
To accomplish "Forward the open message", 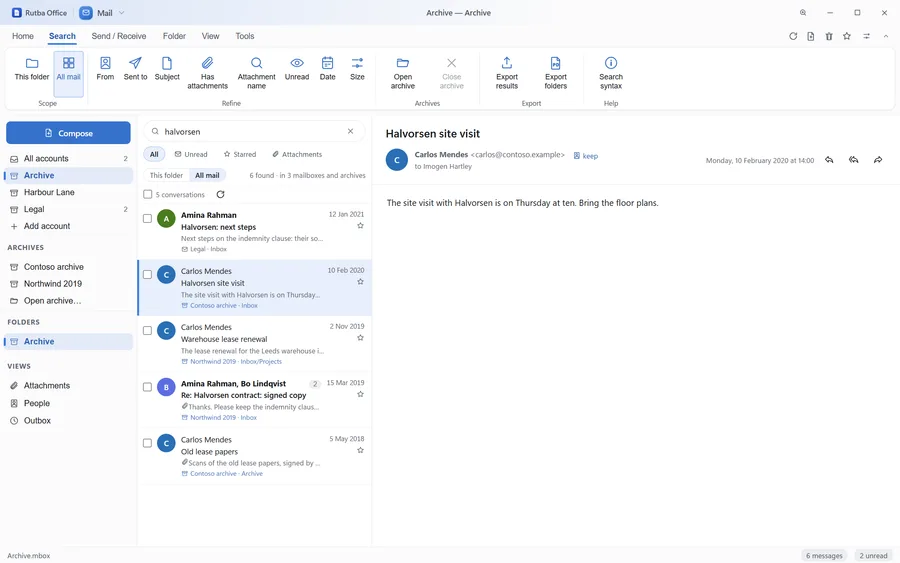I will pos(878,160).
